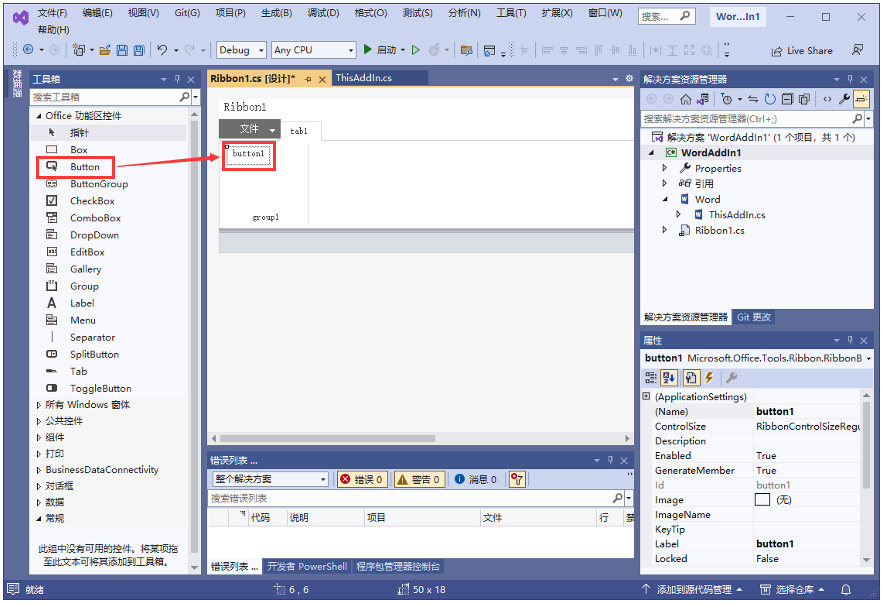Toggle auto-hide pin of Properties panel
This screenshot has height=605, width=883.
[850, 340]
